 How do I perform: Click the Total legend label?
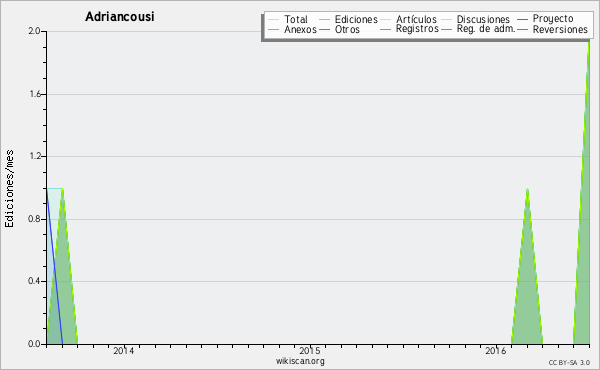click(x=295, y=19)
